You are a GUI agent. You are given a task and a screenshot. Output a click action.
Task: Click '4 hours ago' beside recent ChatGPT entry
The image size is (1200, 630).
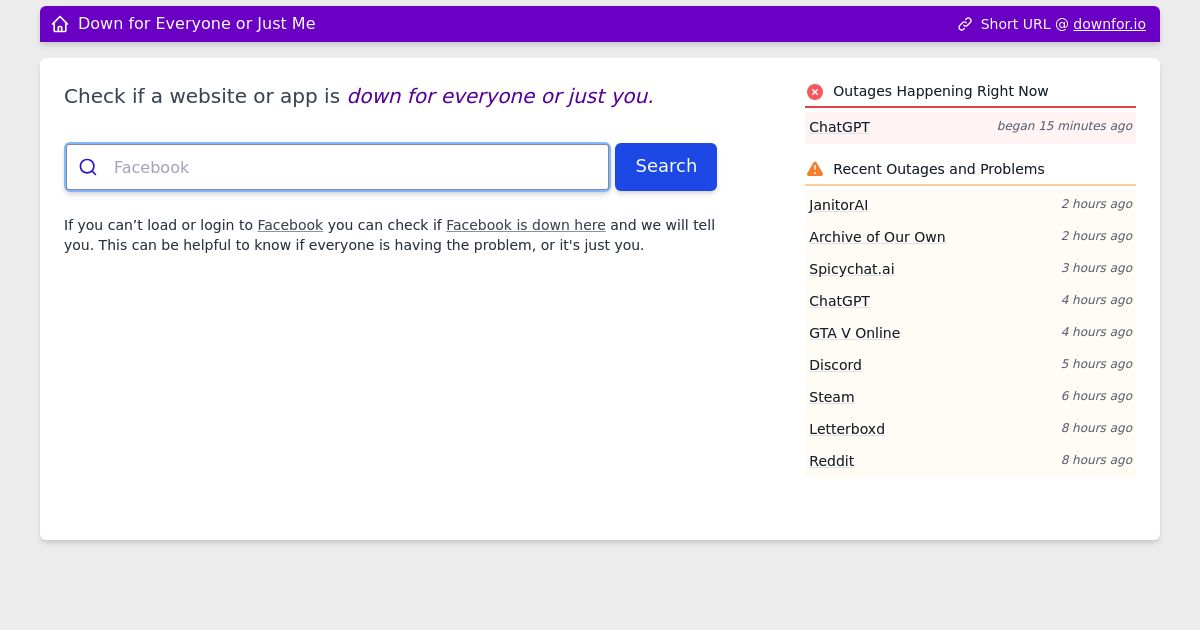[1097, 300]
